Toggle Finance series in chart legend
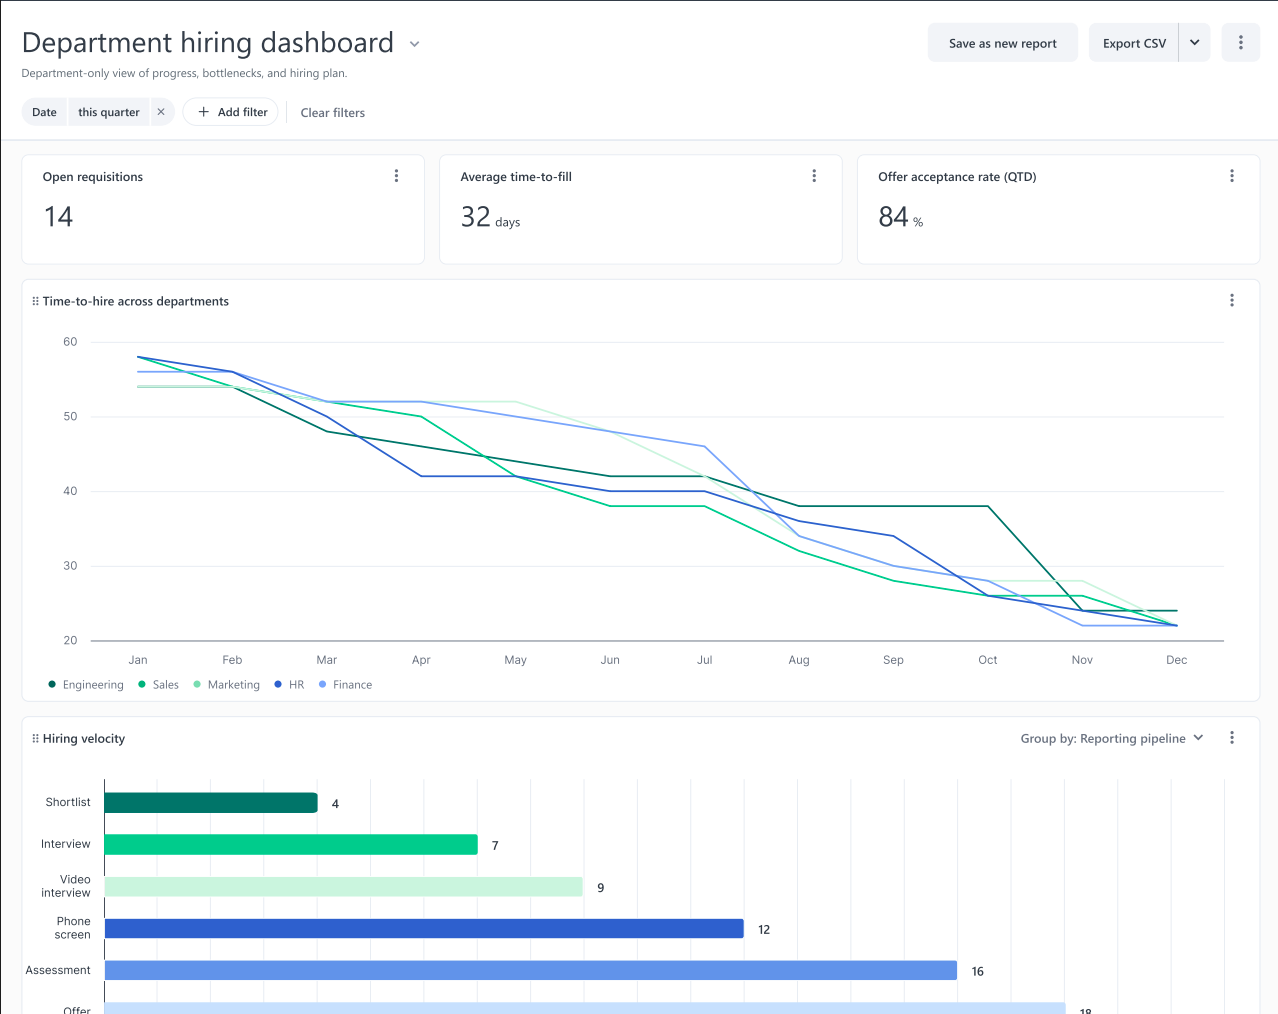 click(345, 685)
